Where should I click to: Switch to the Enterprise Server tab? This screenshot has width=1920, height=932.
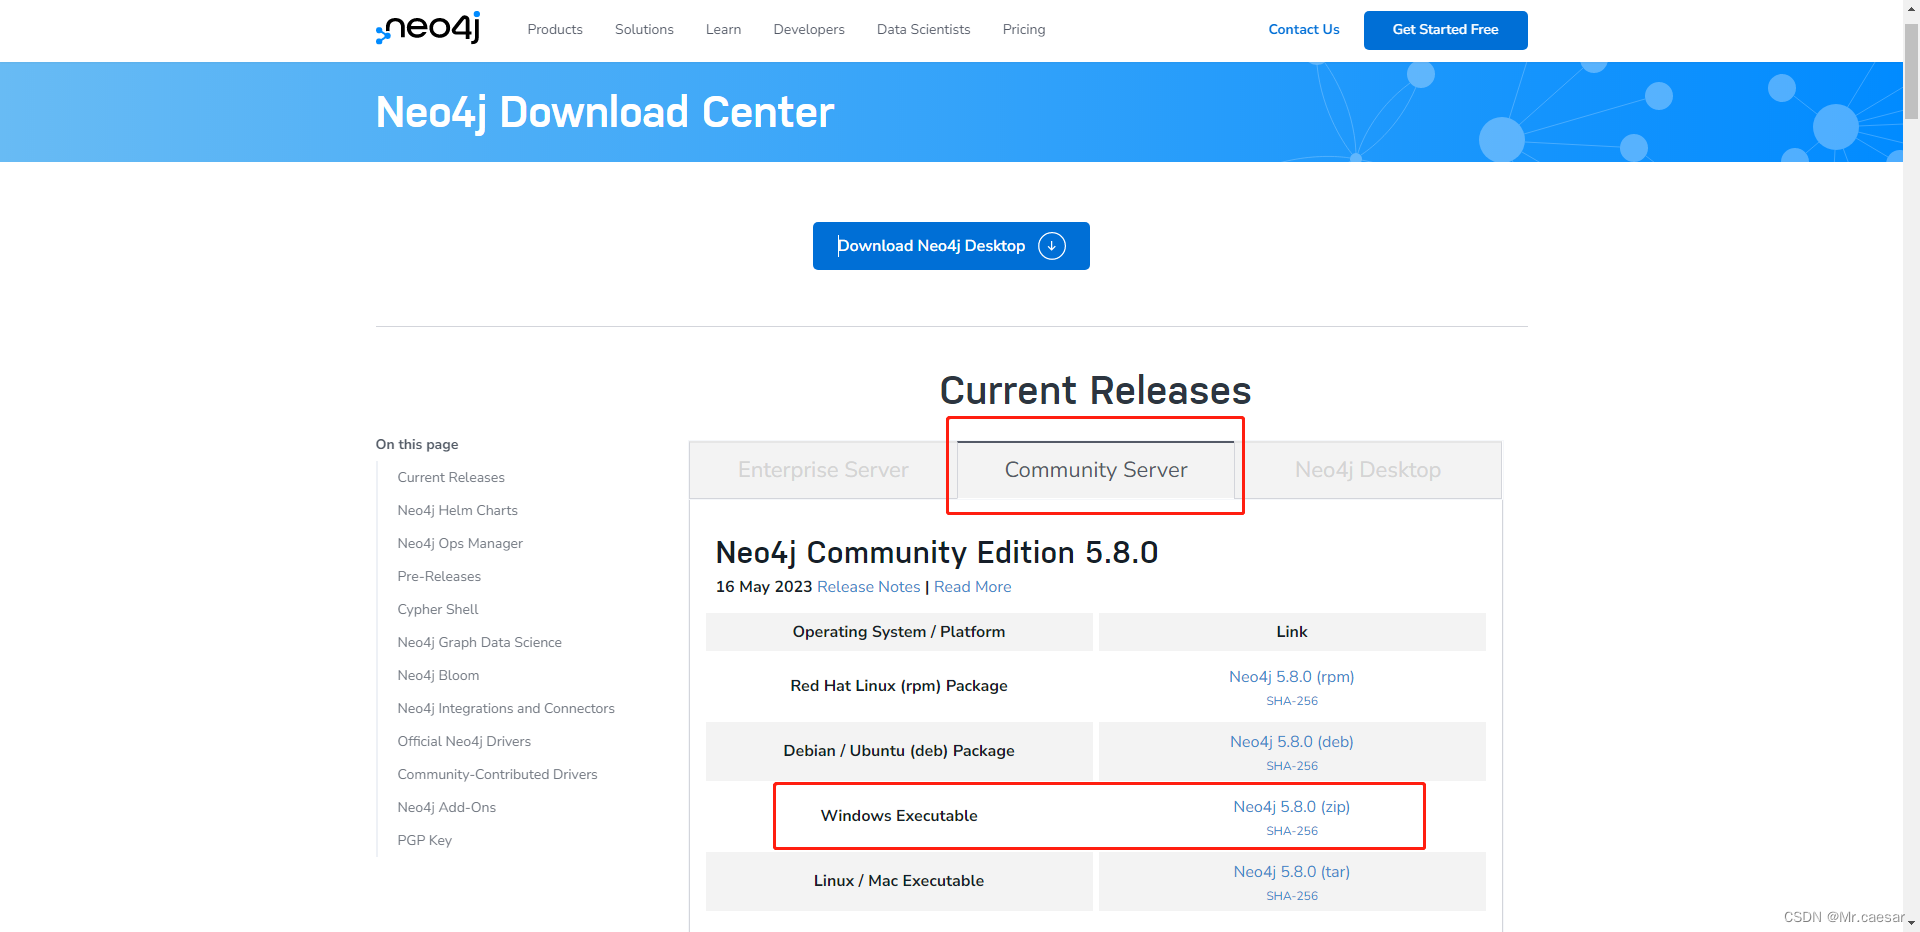823,470
